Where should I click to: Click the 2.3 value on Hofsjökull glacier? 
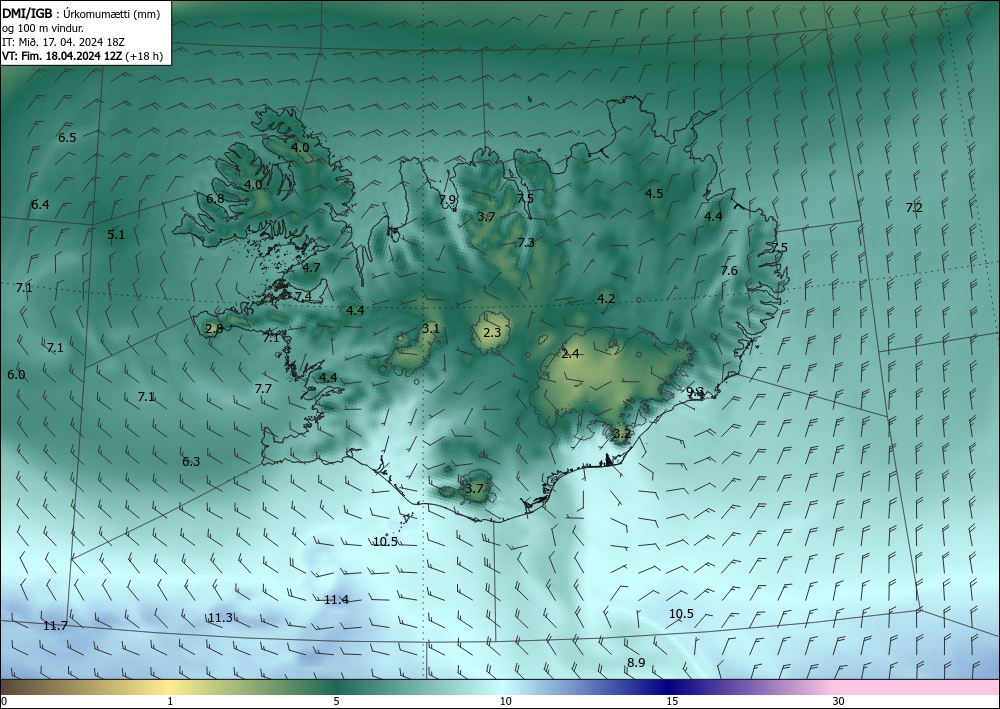tap(492, 333)
